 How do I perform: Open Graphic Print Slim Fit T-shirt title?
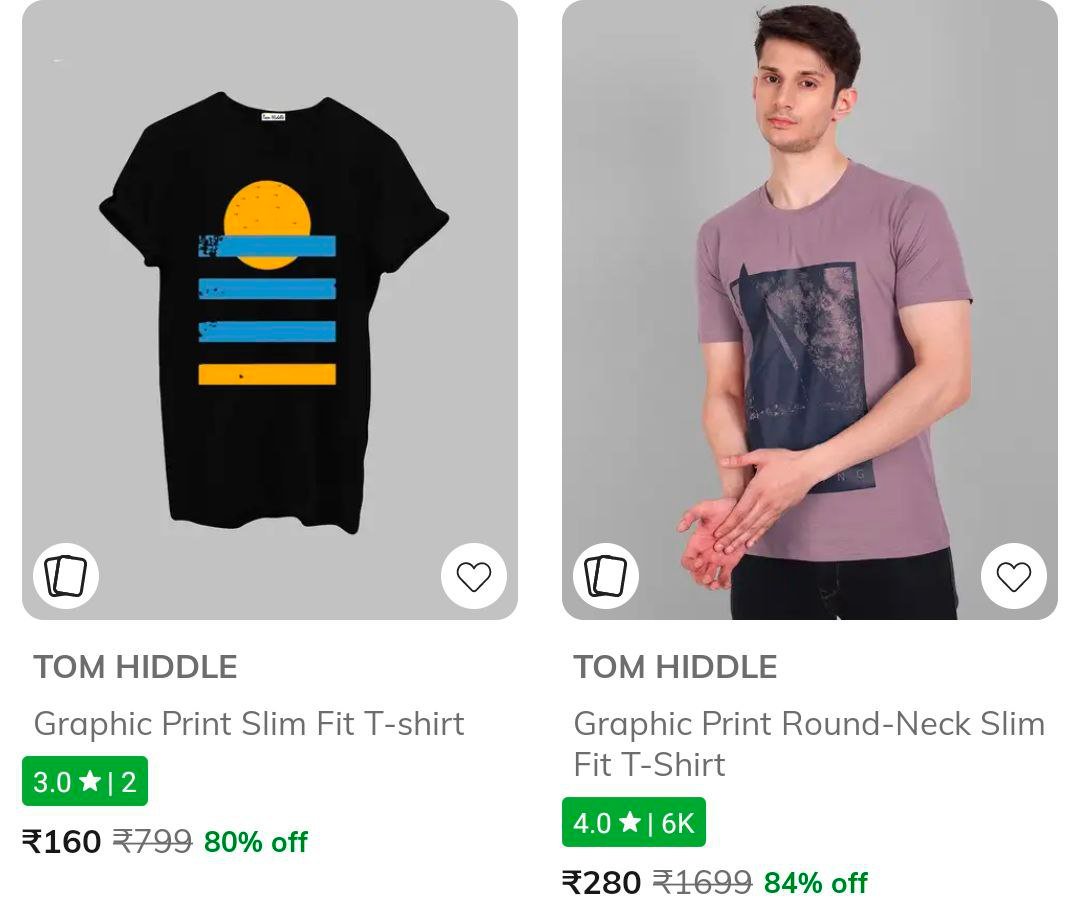249,723
